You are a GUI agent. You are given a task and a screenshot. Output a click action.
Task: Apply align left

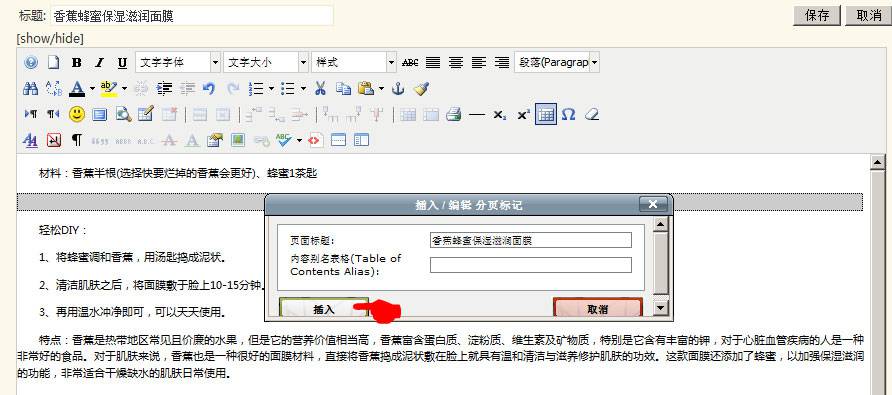[x=478, y=63]
